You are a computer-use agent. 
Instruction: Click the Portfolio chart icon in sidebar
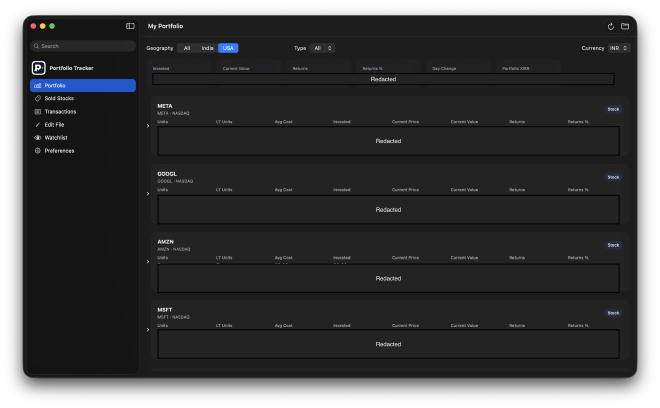point(37,85)
